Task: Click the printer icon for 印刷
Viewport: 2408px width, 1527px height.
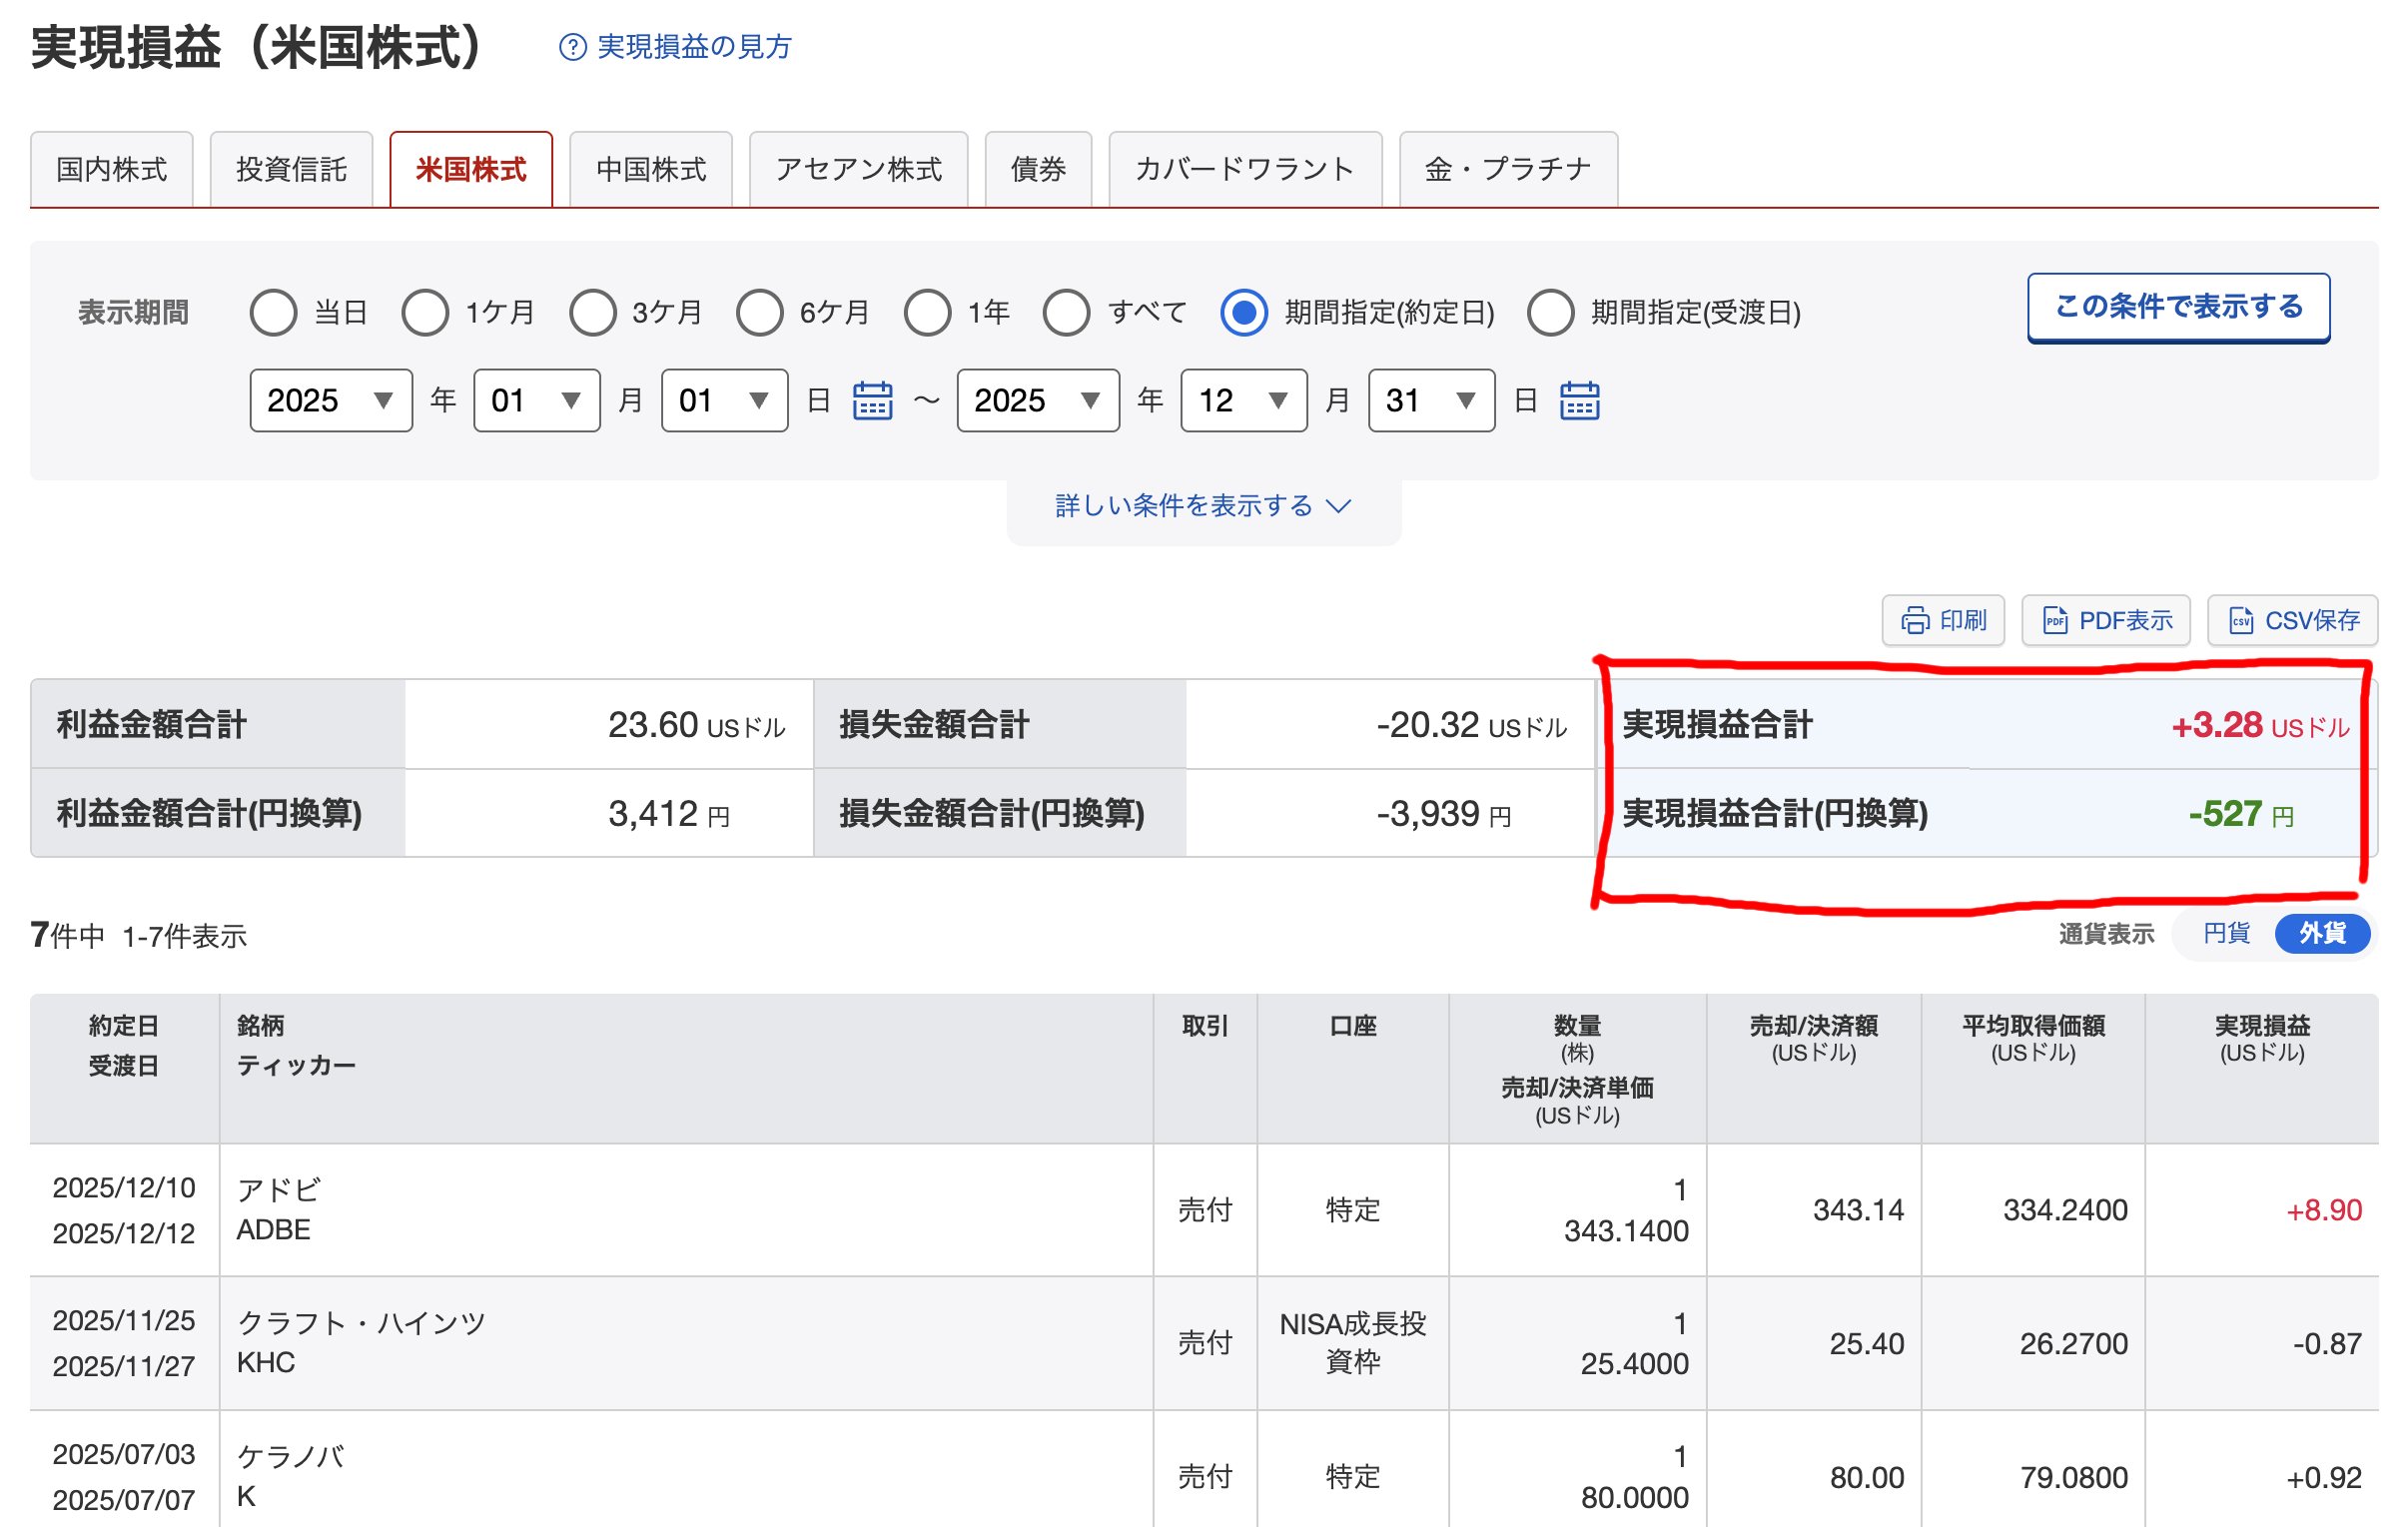Action: pyautogui.click(x=1914, y=621)
